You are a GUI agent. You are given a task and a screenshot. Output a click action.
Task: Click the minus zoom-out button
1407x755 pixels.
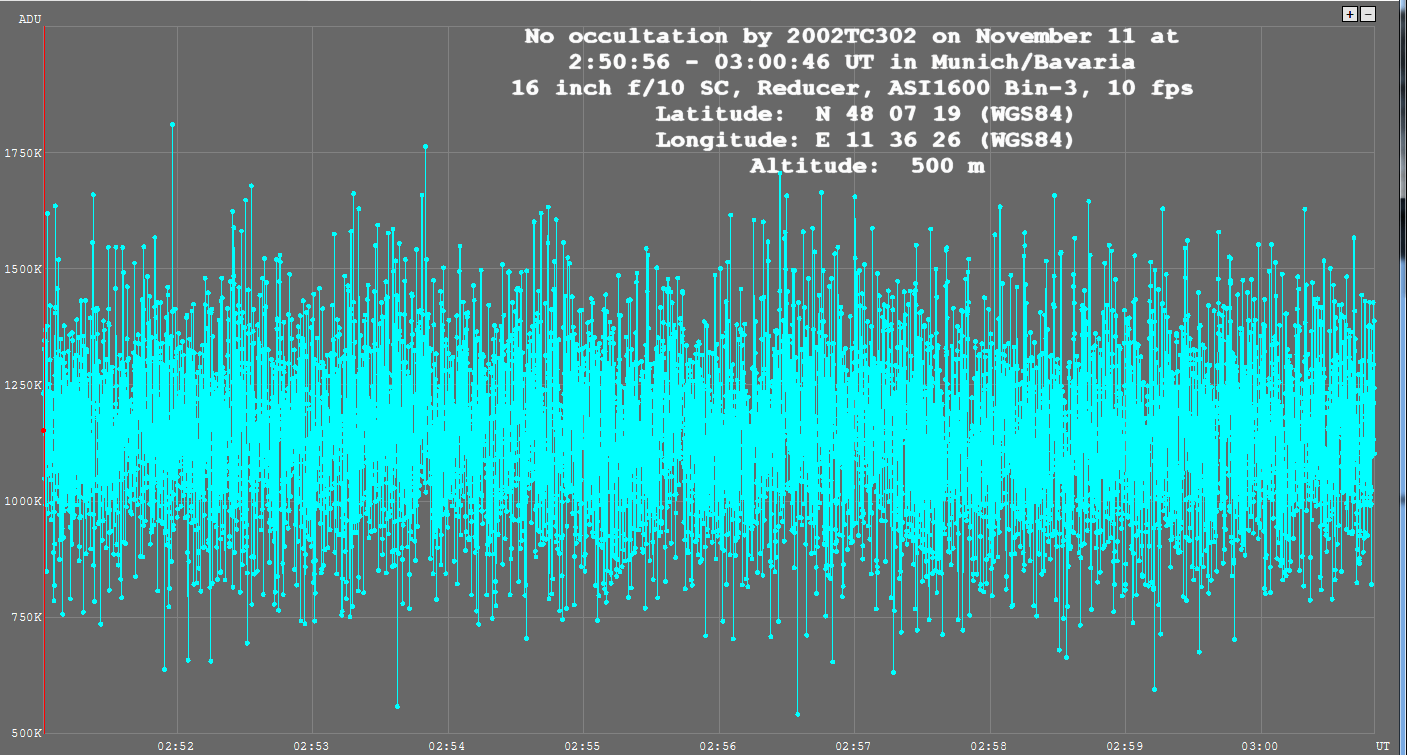point(1368,14)
